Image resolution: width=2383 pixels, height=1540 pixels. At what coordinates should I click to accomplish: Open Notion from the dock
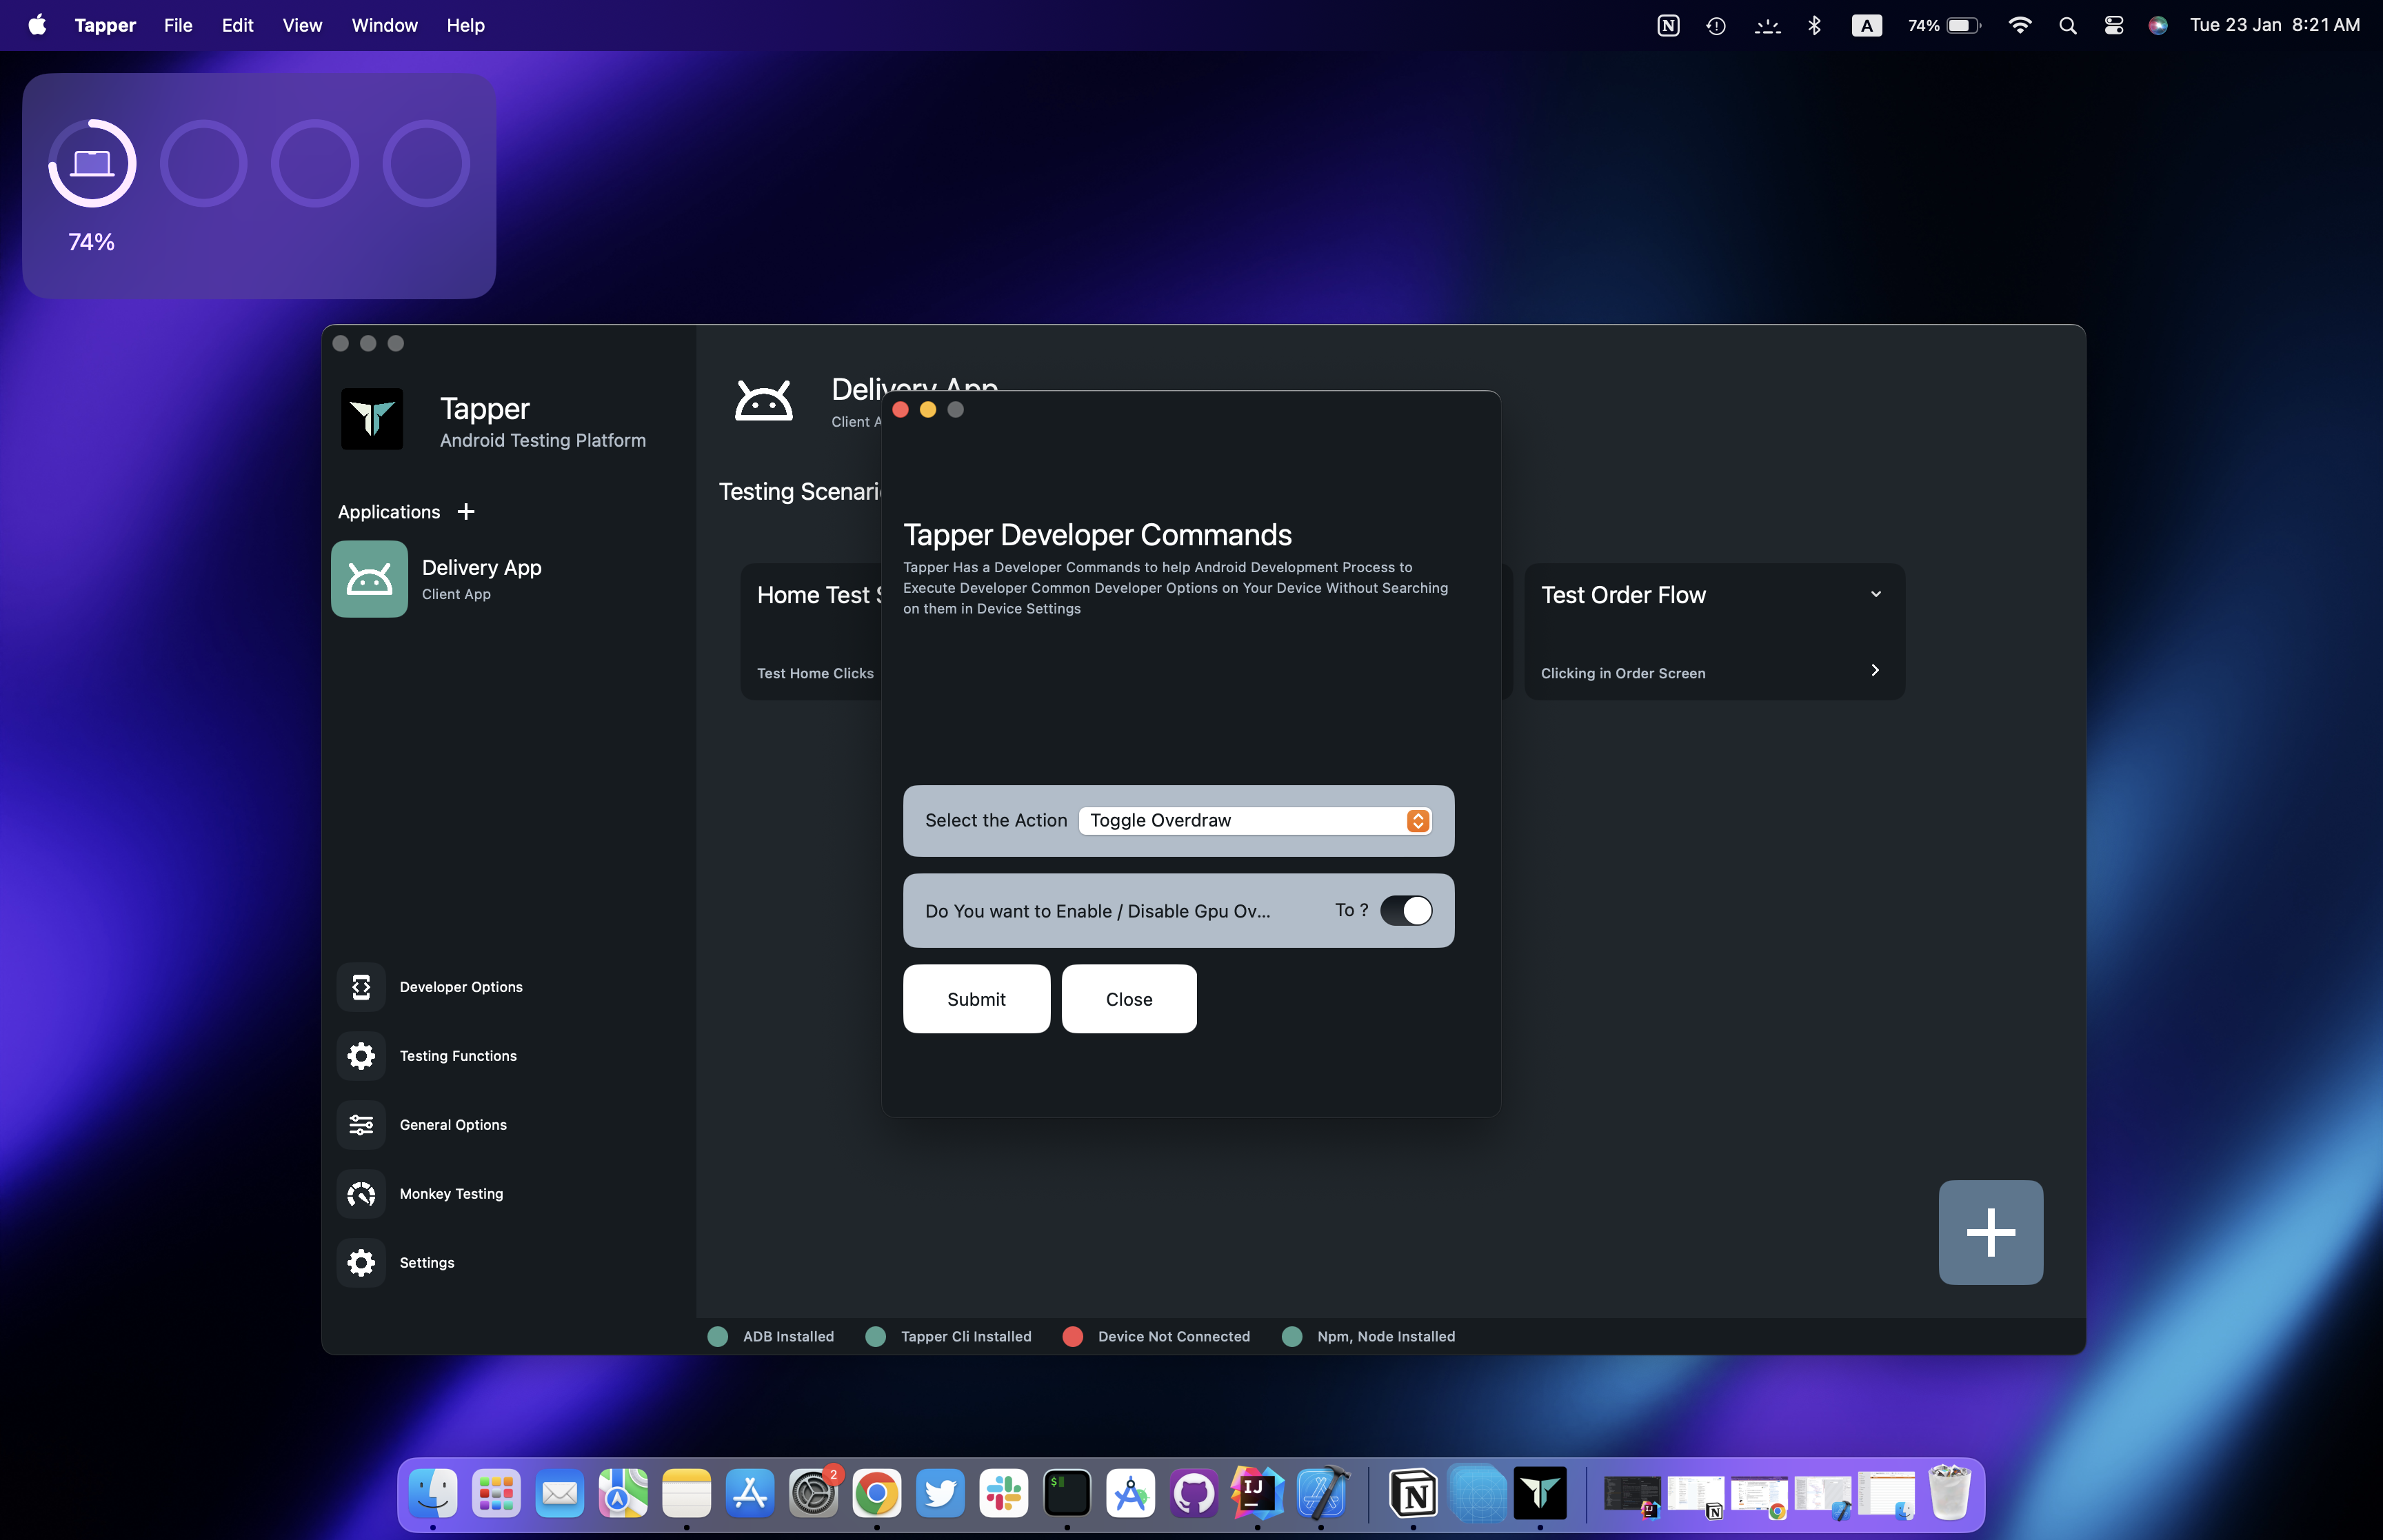(1413, 1494)
